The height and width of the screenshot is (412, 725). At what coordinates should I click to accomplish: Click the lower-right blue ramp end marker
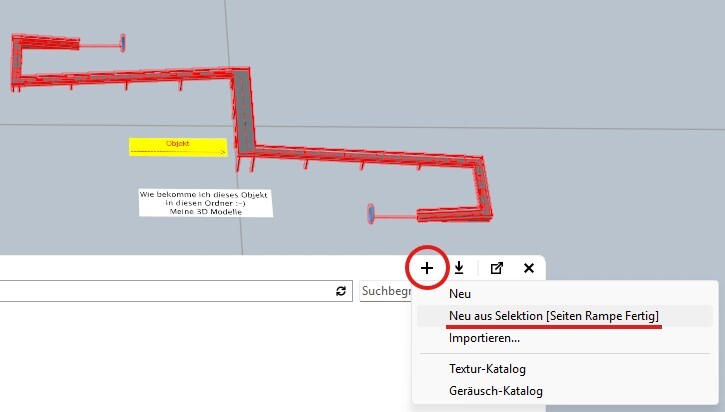(370, 214)
